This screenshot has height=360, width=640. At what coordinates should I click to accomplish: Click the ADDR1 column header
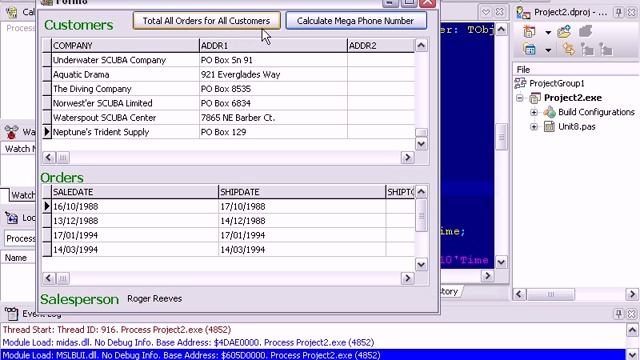coord(273,45)
